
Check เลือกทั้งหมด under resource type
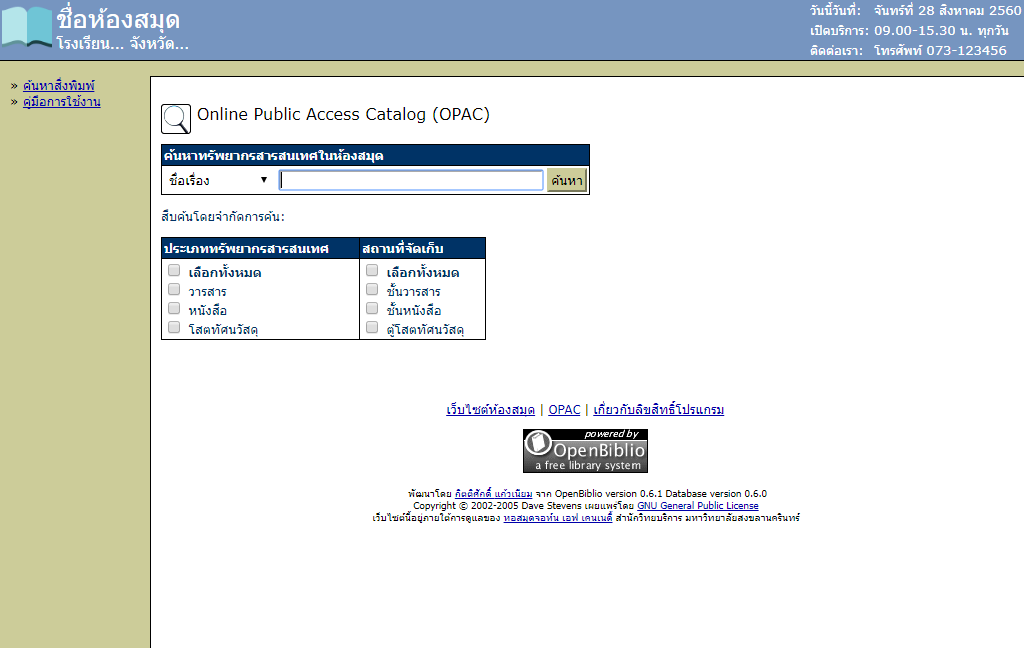pos(174,270)
